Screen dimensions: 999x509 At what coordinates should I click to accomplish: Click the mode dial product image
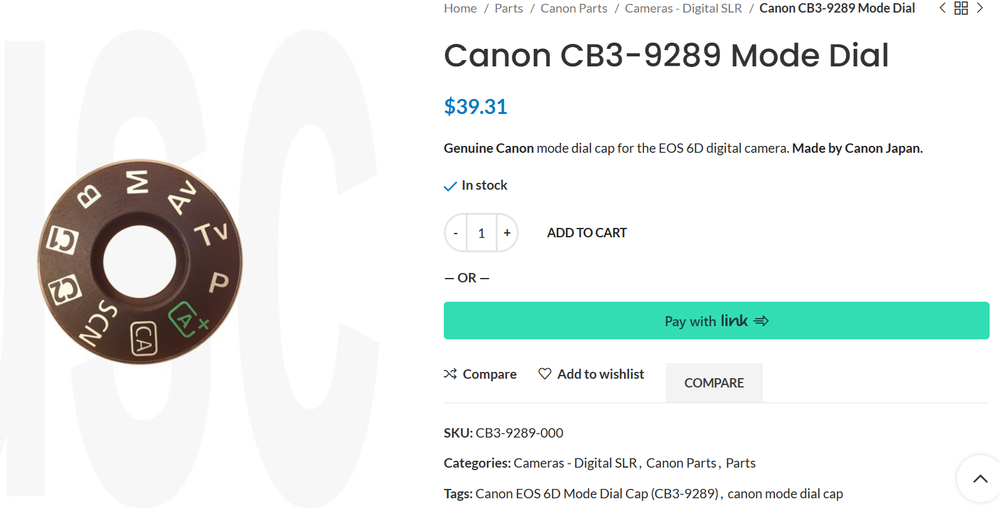[140, 262]
